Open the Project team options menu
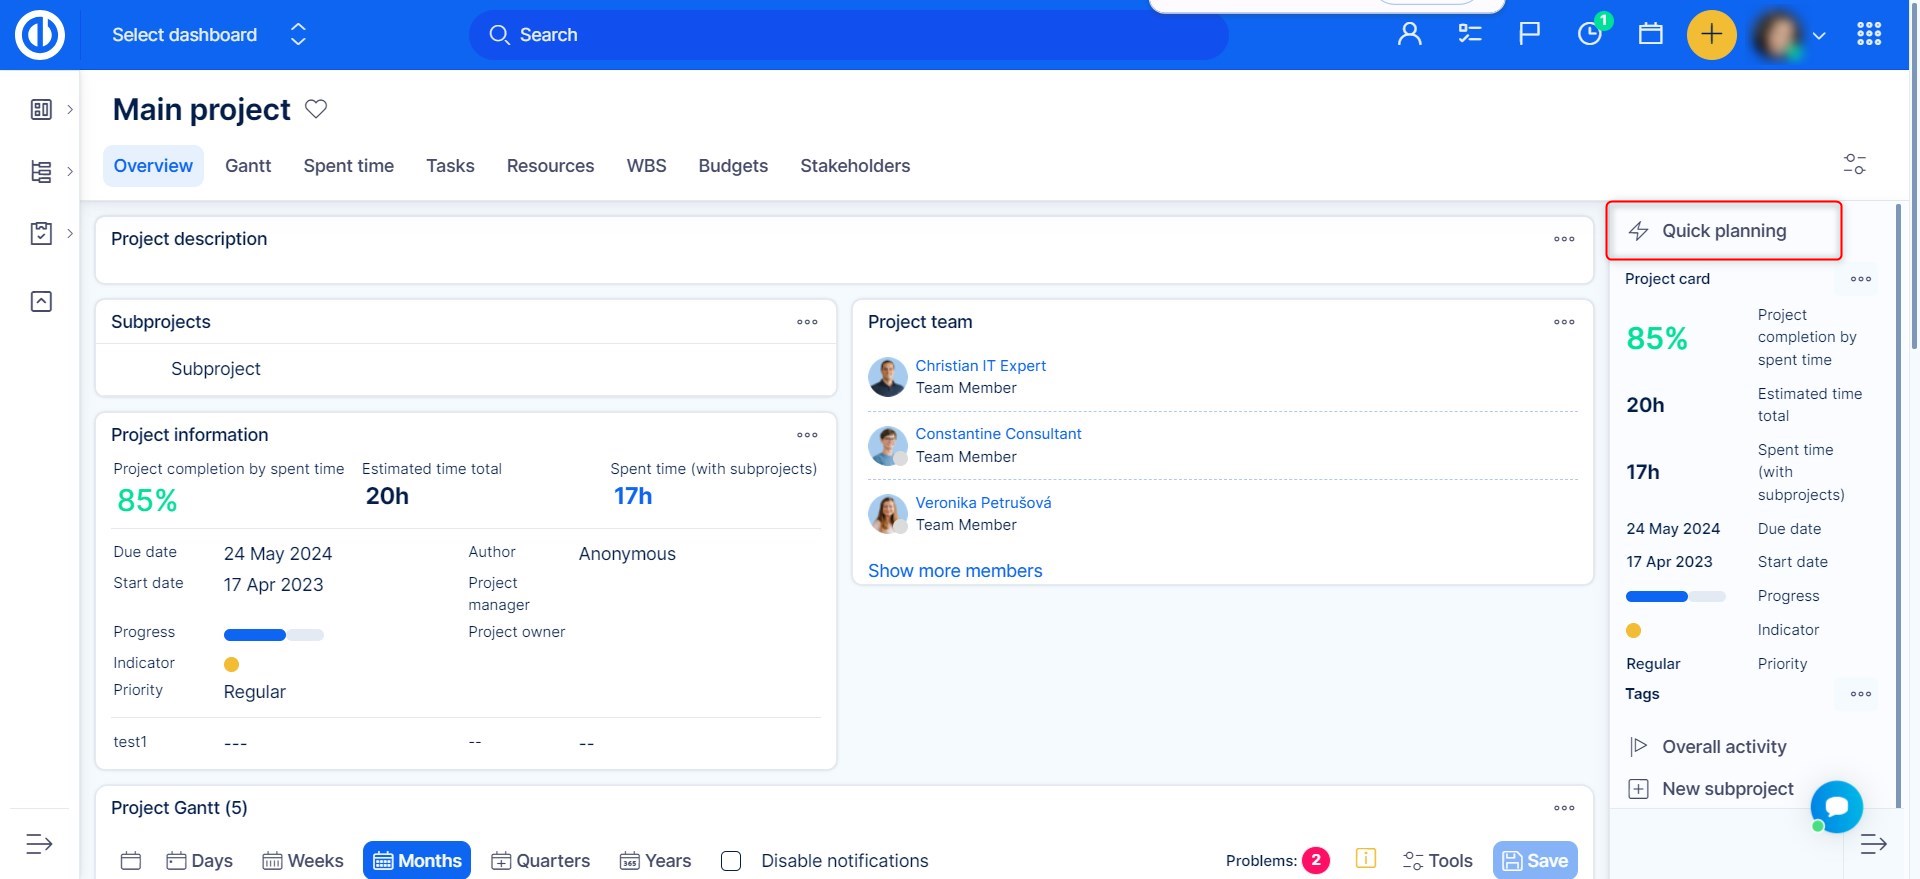This screenshot has width=1920, height=879. 1564,322
